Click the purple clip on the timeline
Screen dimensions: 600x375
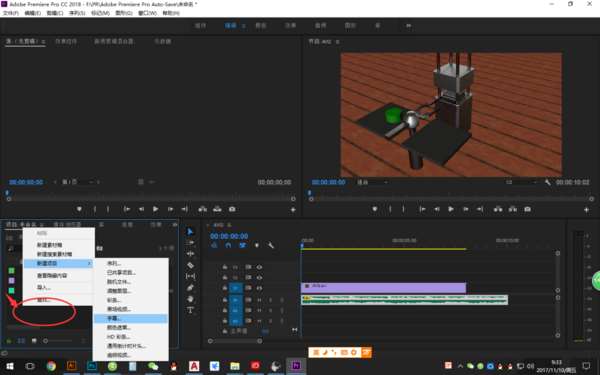(383, 288)
